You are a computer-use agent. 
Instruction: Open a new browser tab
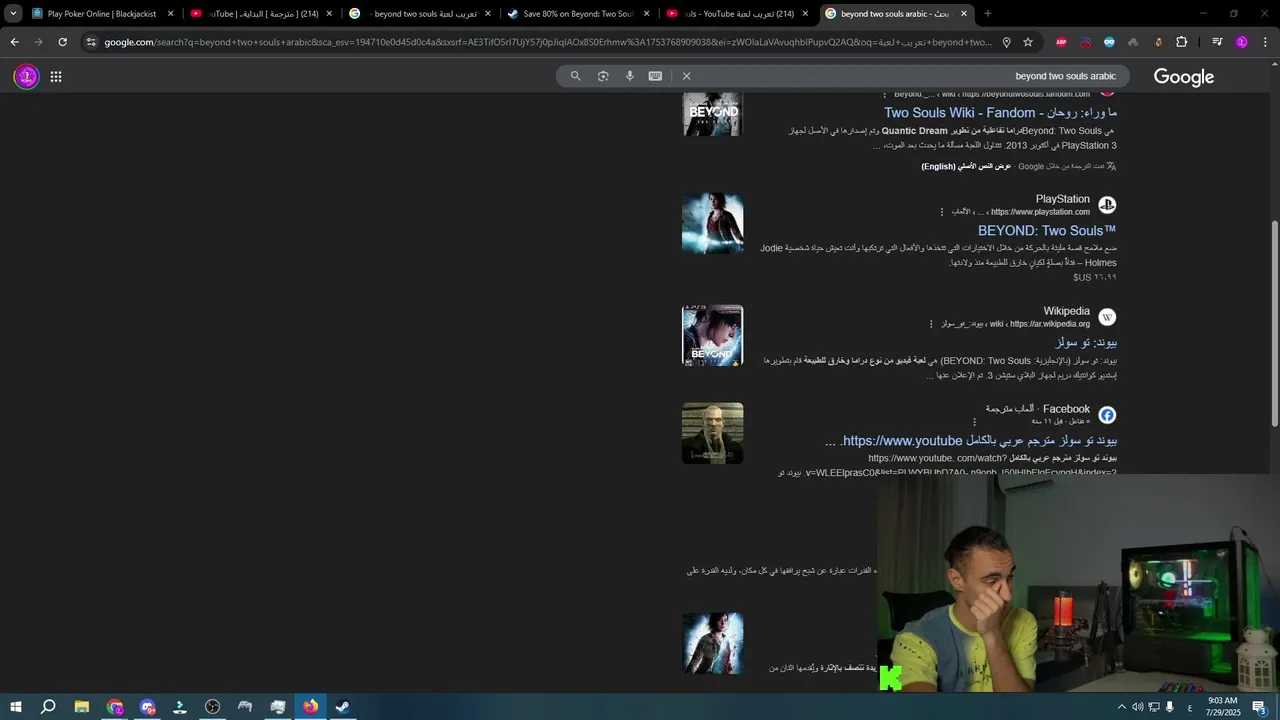tap(988, 14)
